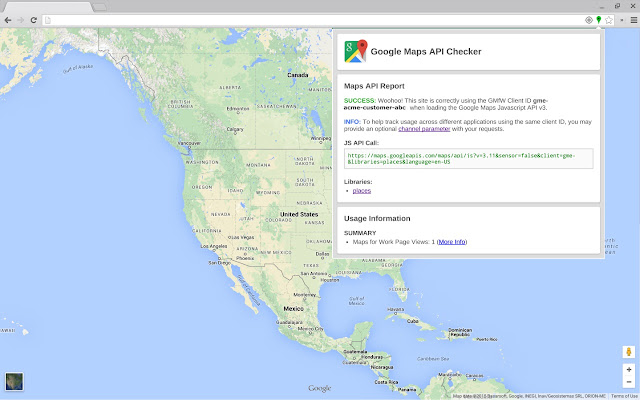Open the channel parameter link
The height and width of the screenshot is (400, 640).
pyautogui.click(x=424, y=129)
